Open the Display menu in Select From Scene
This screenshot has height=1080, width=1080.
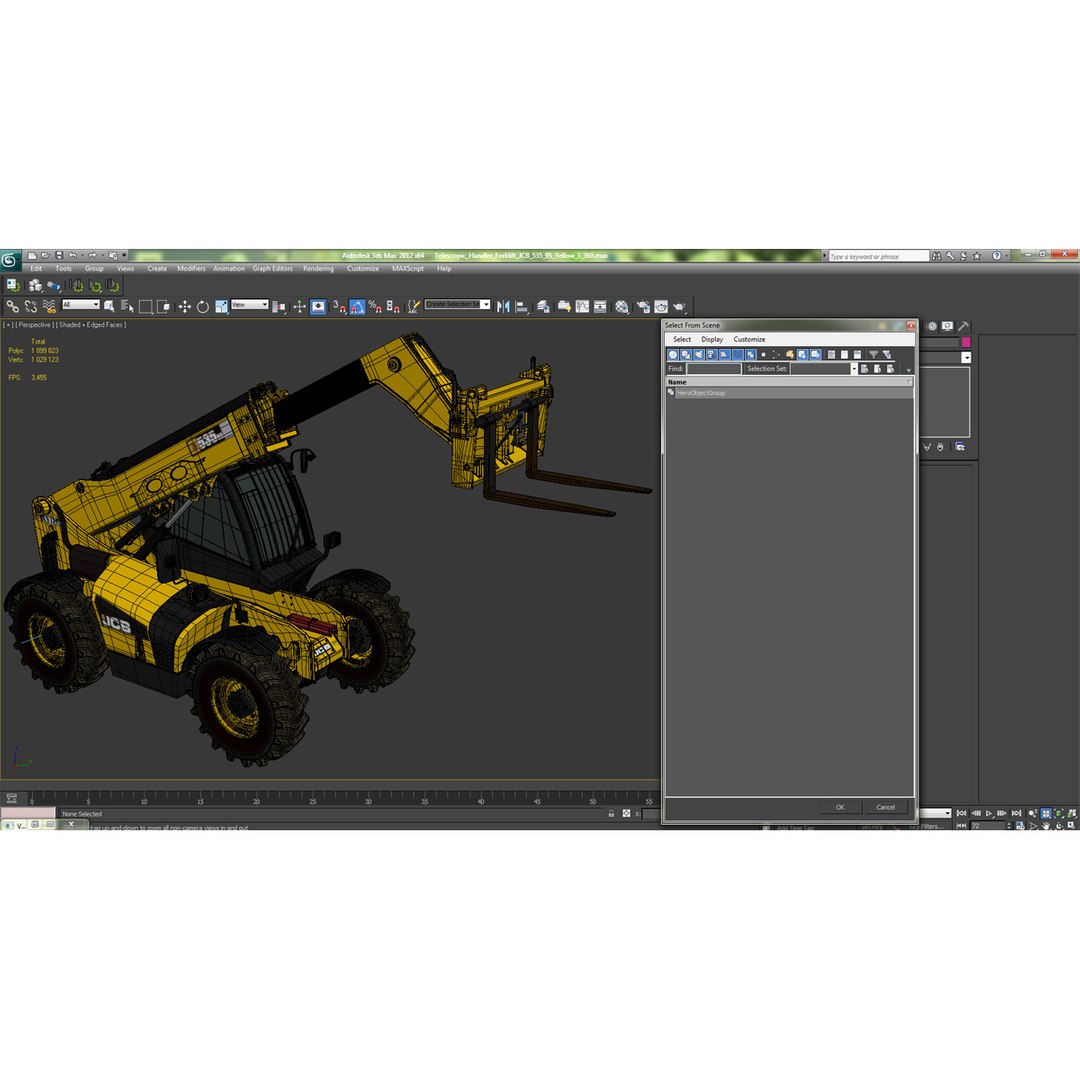tap(712, 340)
